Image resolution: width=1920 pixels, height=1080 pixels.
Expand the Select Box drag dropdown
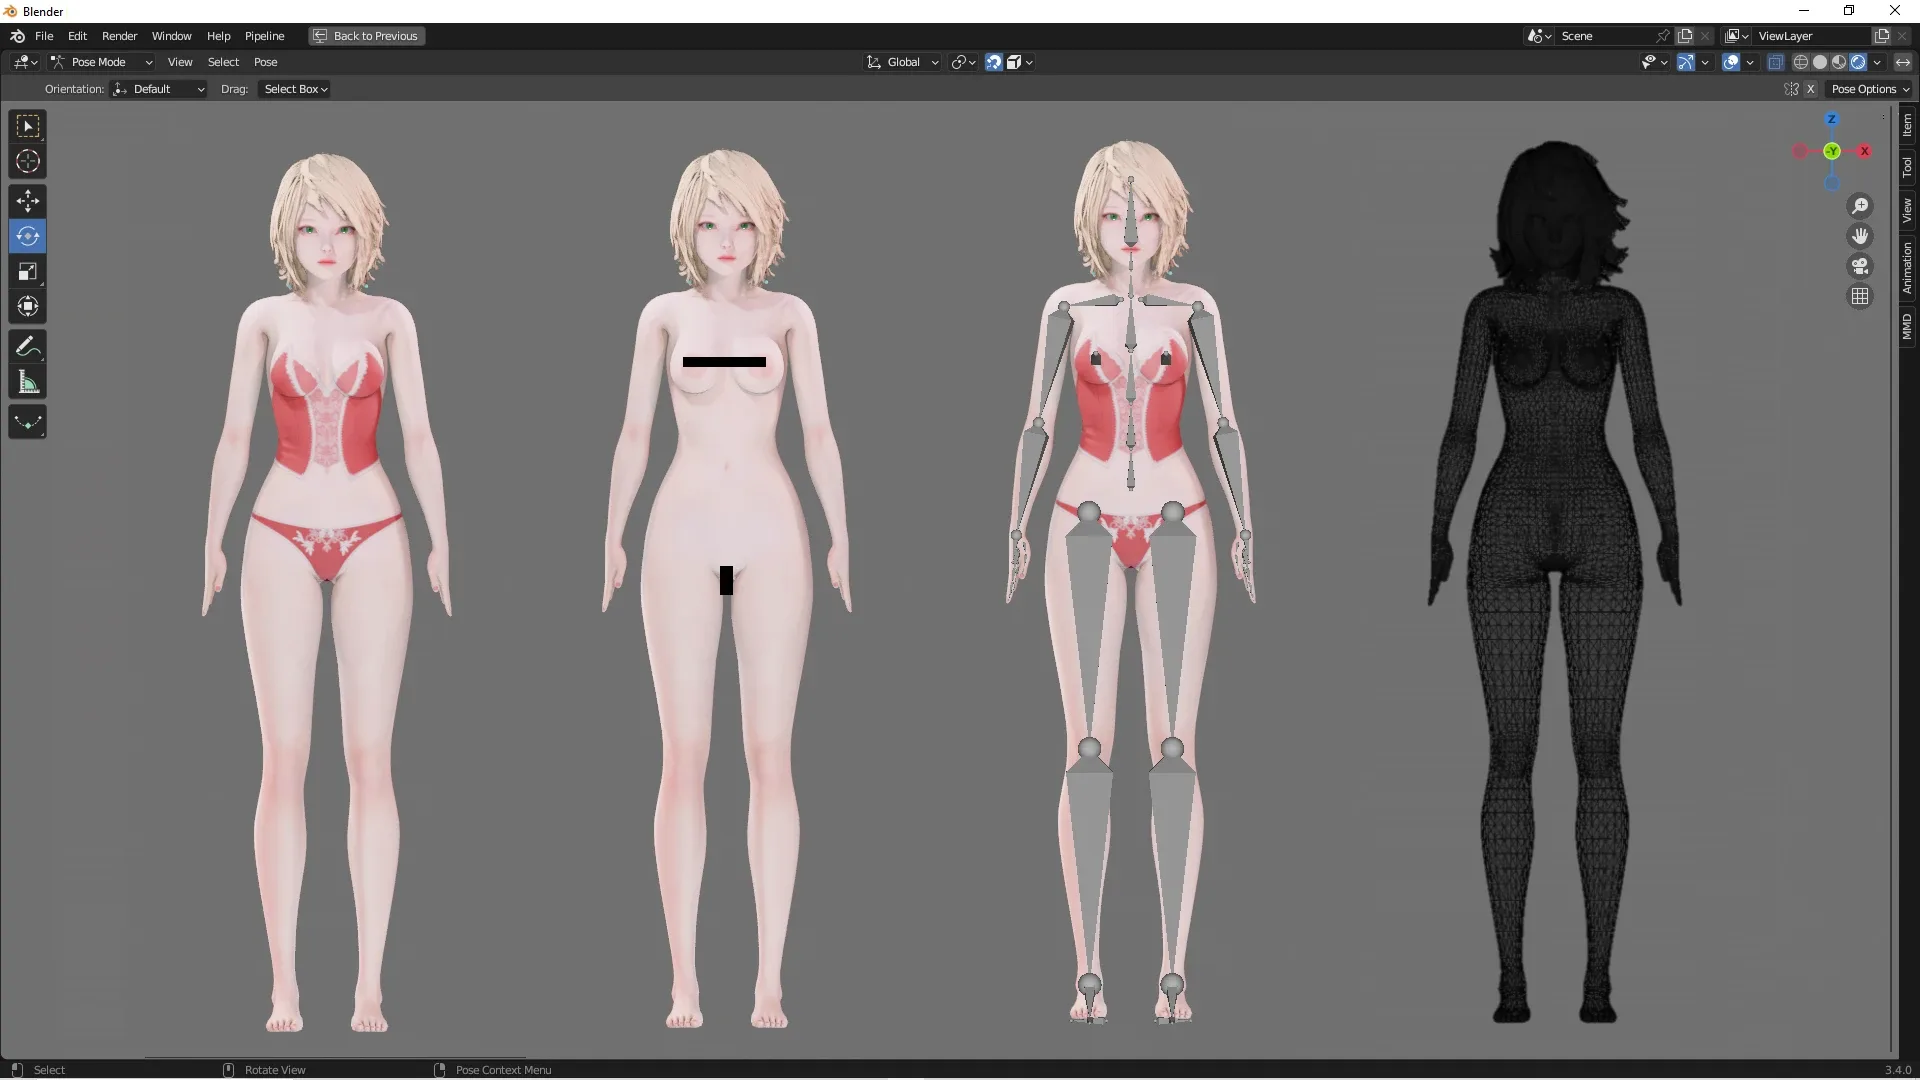click(x=293, y=89)
